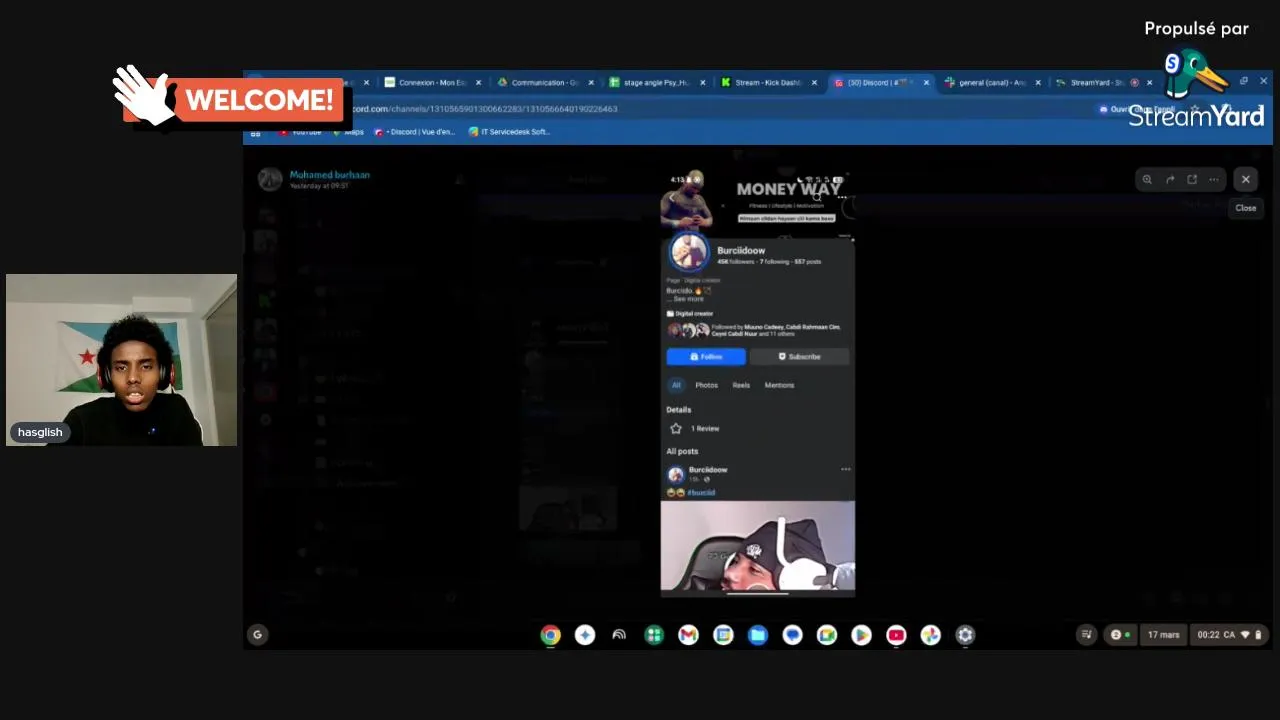1280x720 pixels.
Task: Switch to the stage angle Psy_Hu tab
Action: pos(657,83)
